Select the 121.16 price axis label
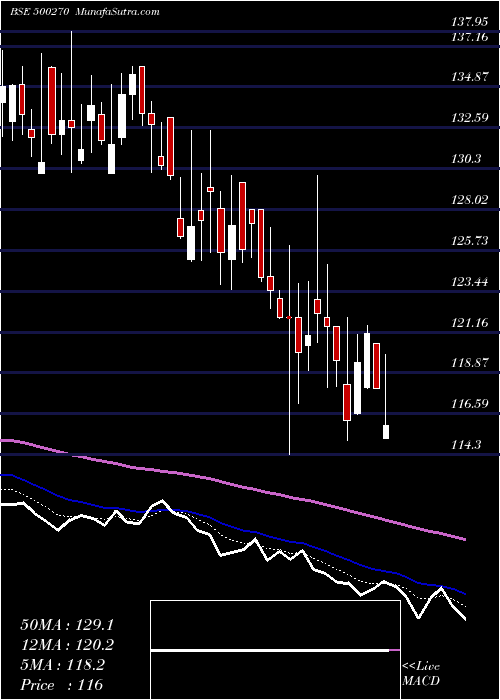Viewport: 500px width, 700px height. (x=469, y=322)
